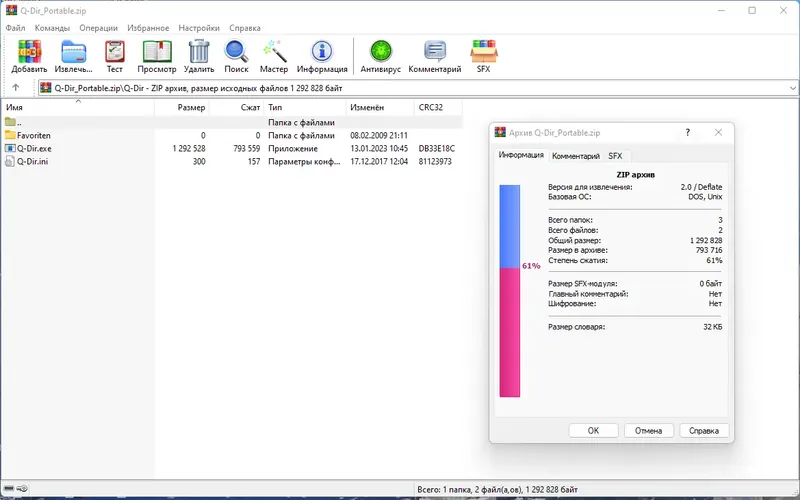Click the Приложение type cell
This screenshot has width=800, height=500.
tap(293, 148)
